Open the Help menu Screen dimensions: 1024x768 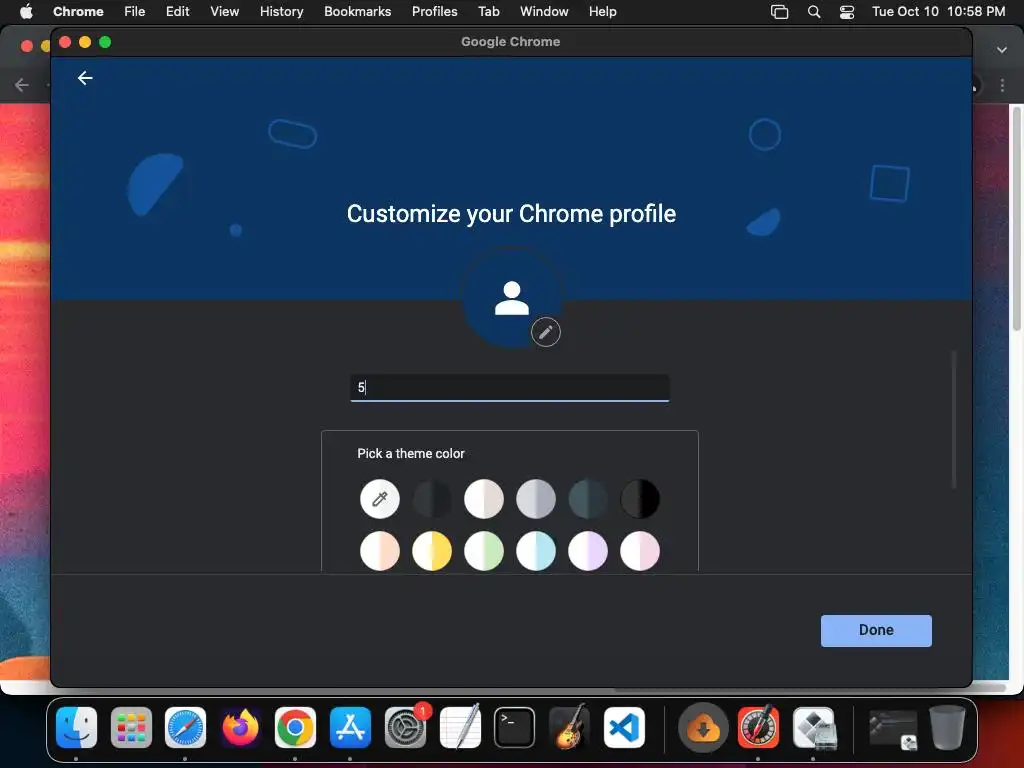[602, 12]
